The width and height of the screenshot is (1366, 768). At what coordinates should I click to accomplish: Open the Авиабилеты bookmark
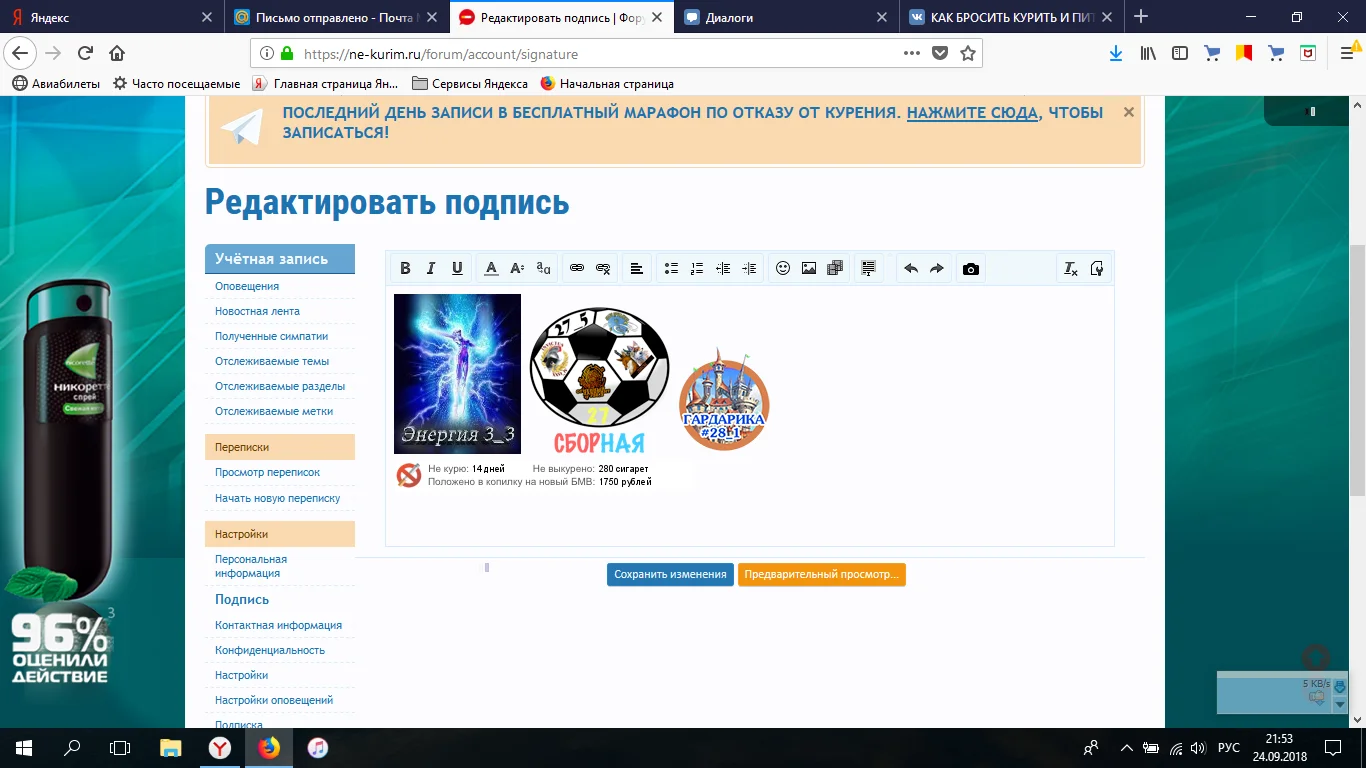(x=56, y=84)
